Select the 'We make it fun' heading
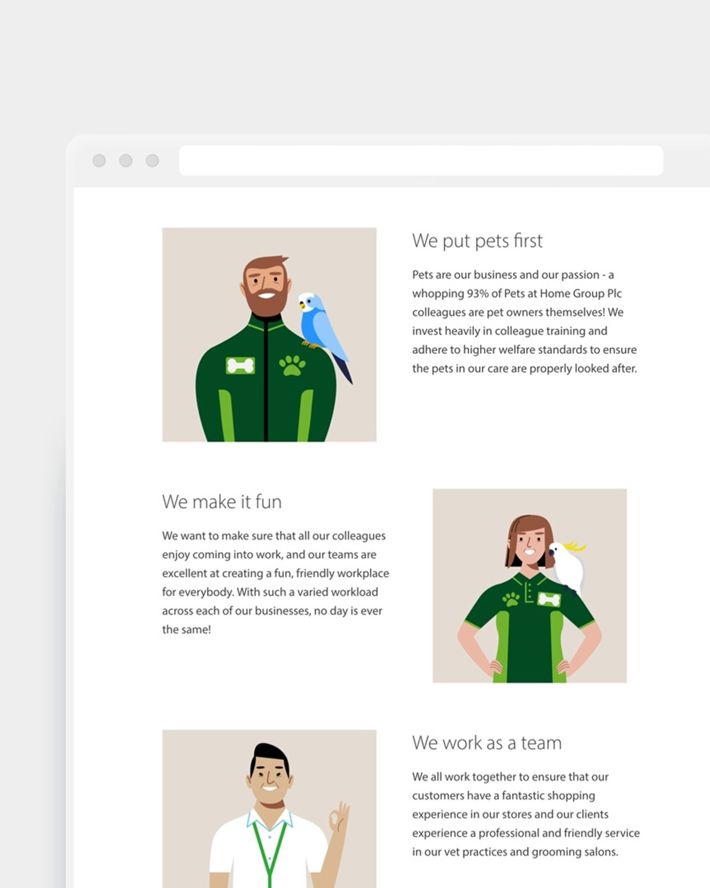 [x=222, y=502]
